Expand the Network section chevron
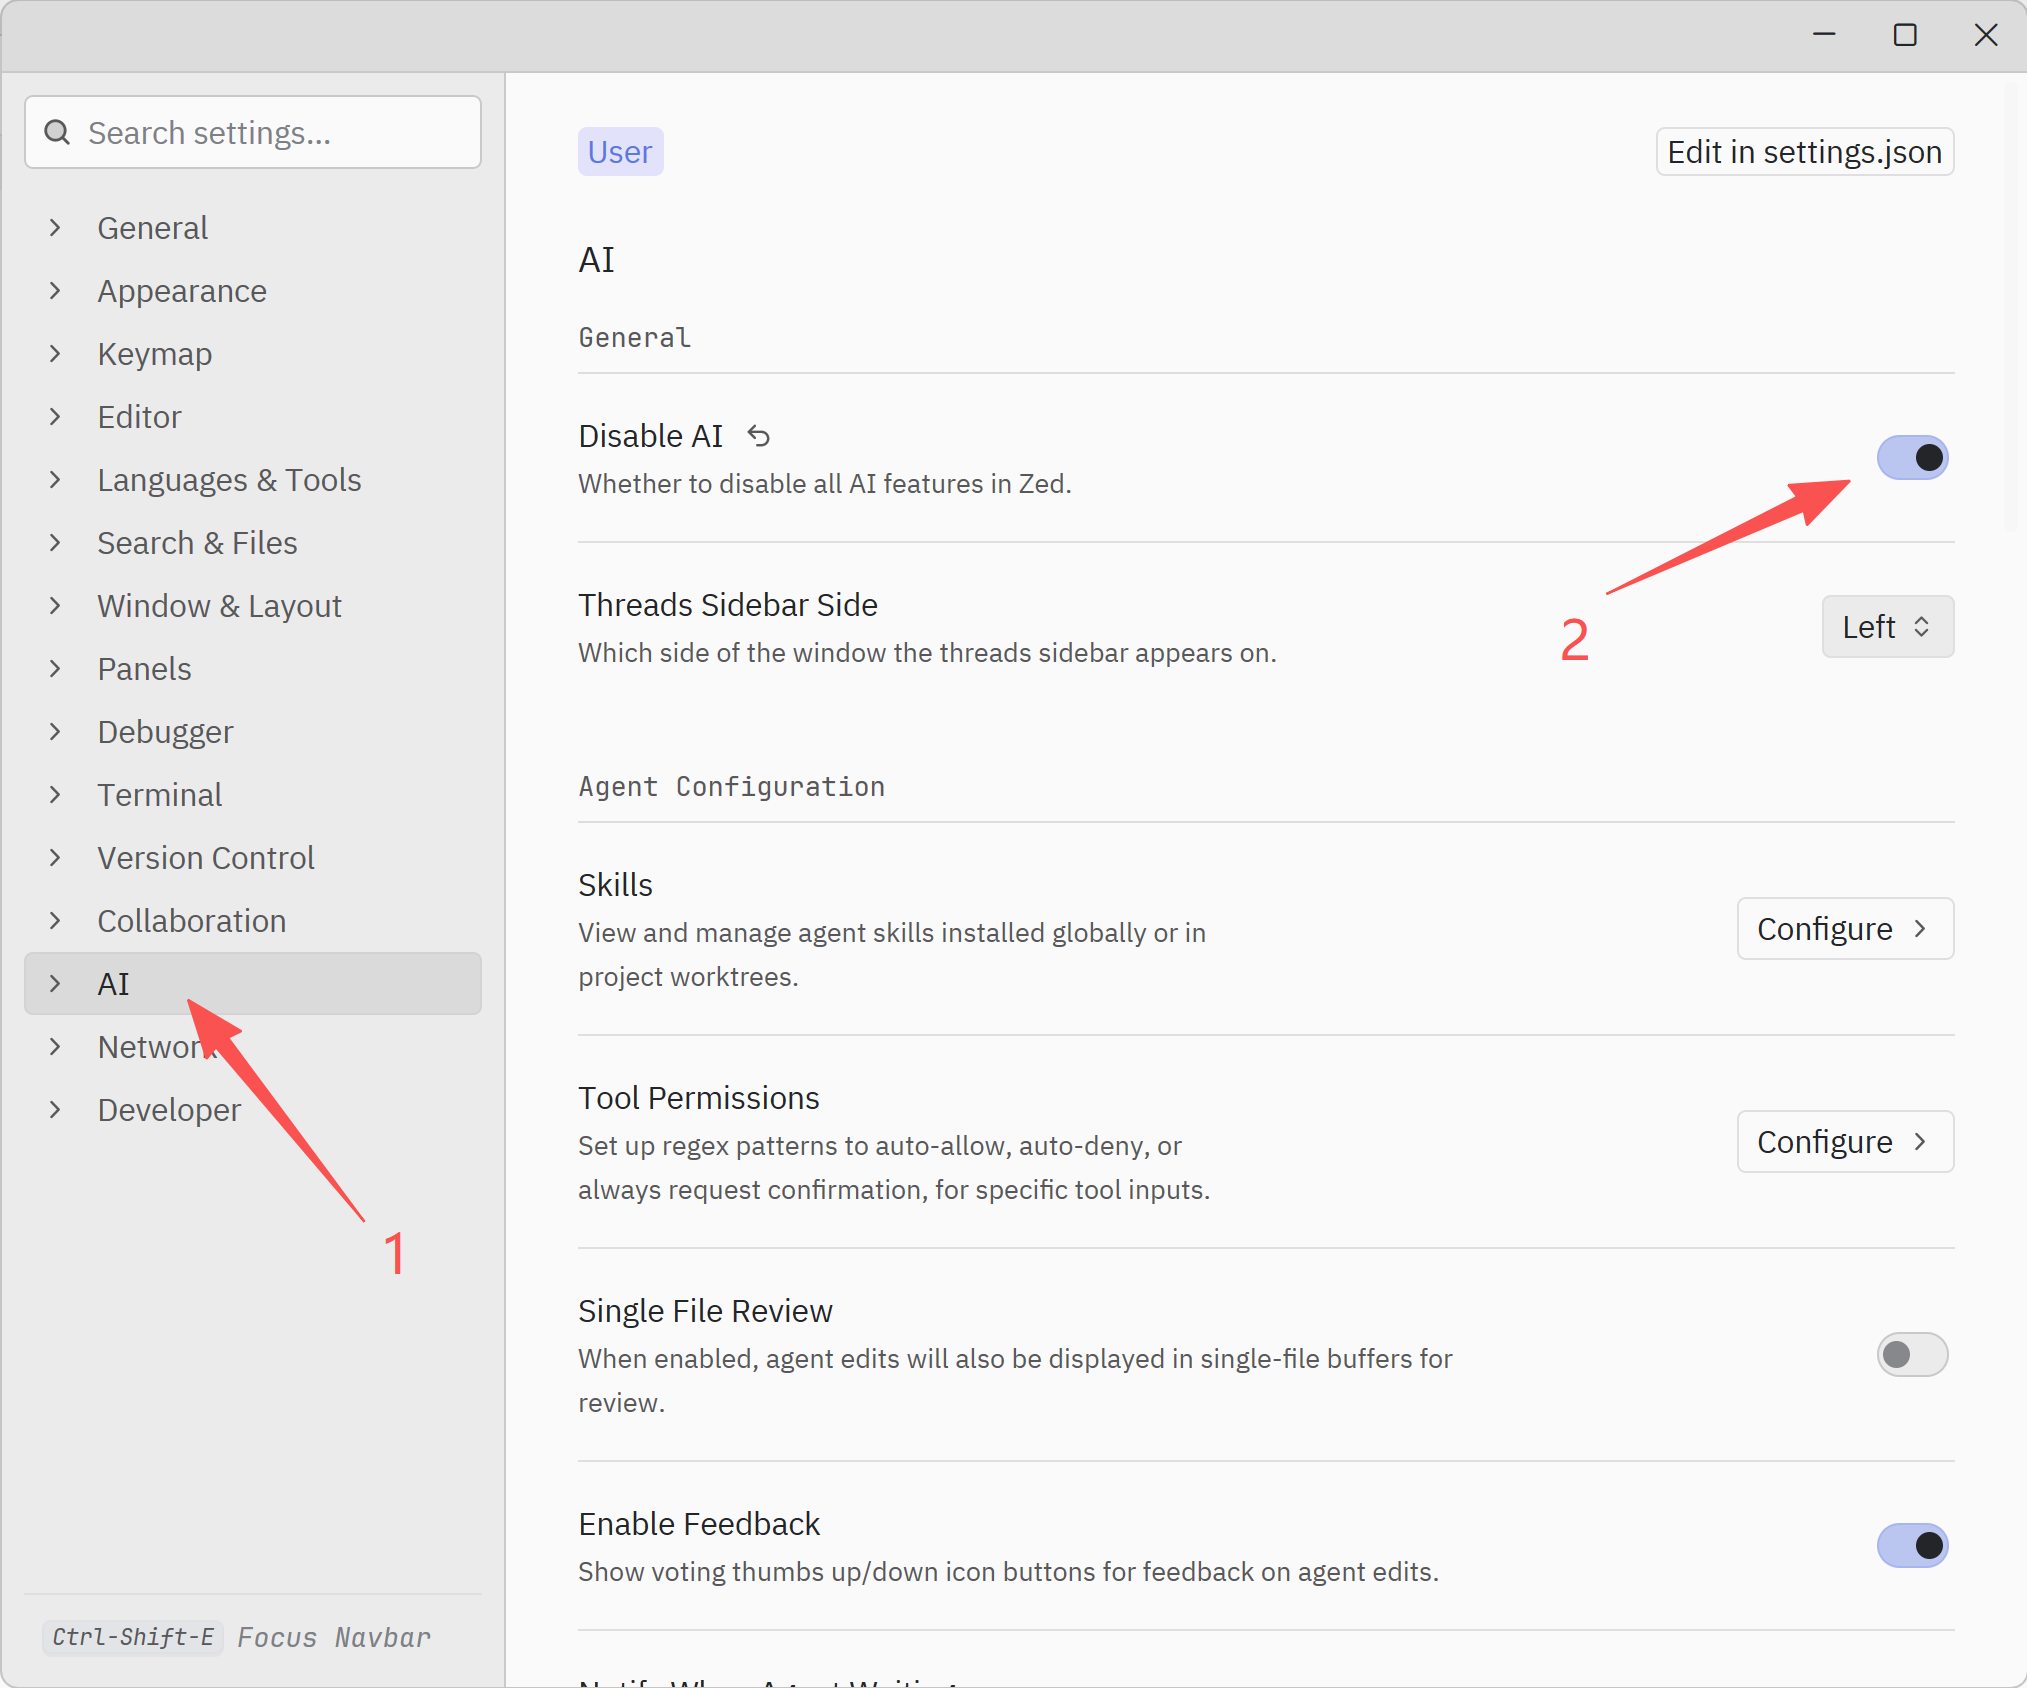 [x=56, y=1047]
